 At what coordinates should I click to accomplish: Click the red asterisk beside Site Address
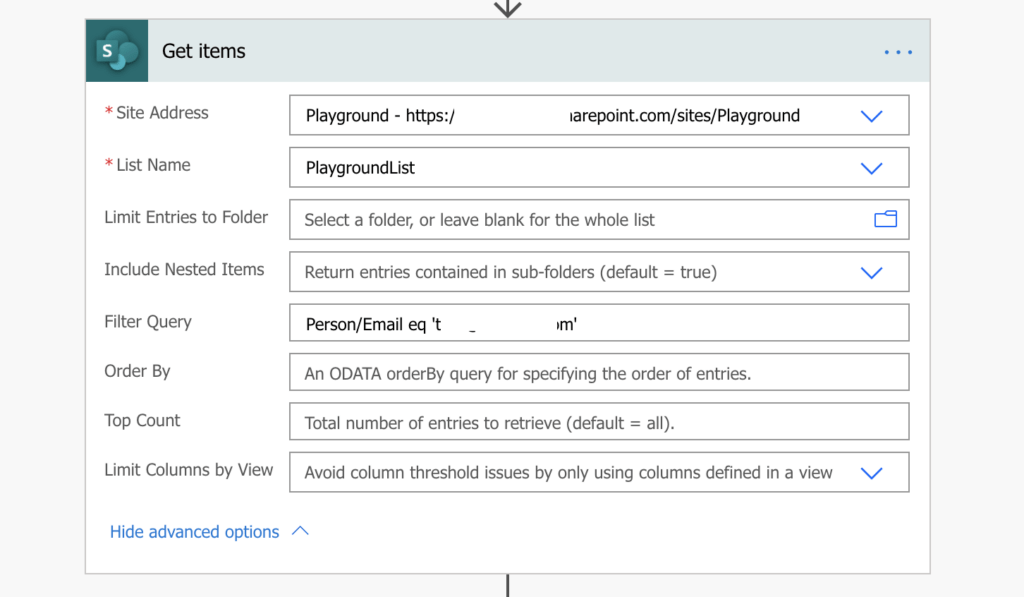point(108,112)
